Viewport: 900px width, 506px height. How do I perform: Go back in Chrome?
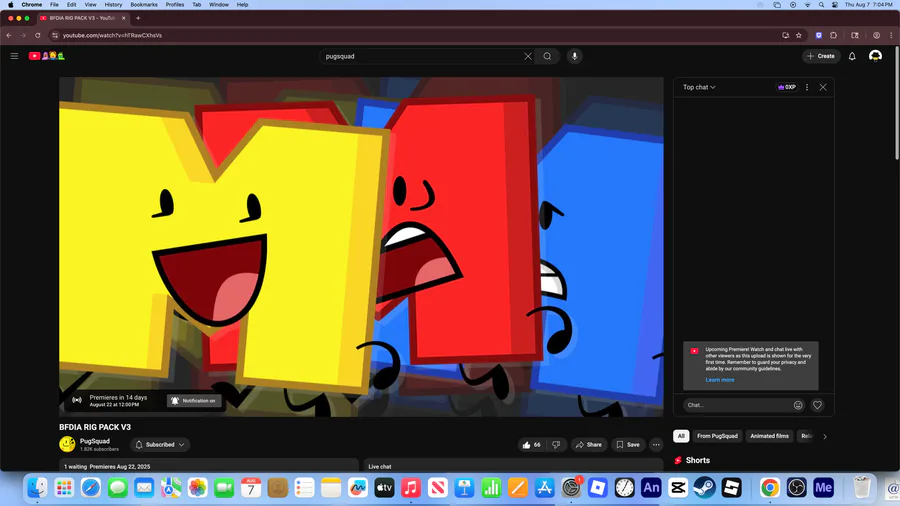[9, 35]
